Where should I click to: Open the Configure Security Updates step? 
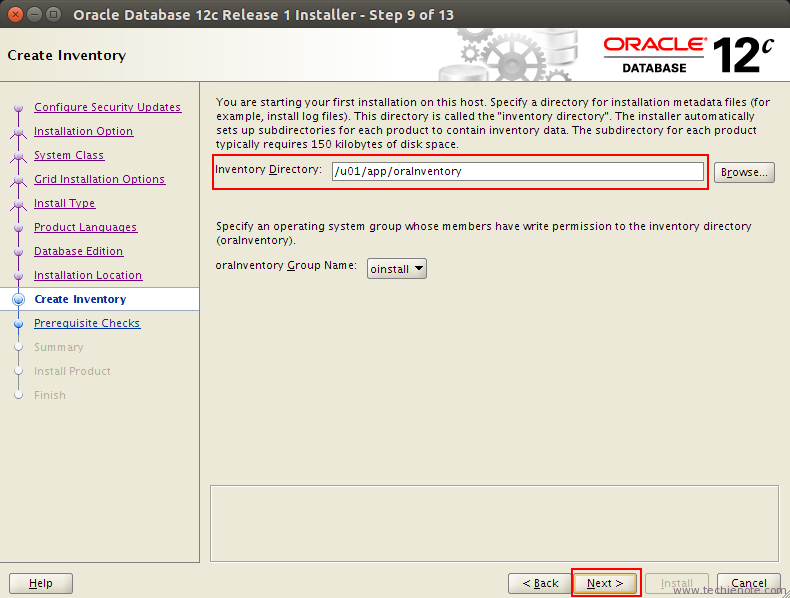pos(107,107)
